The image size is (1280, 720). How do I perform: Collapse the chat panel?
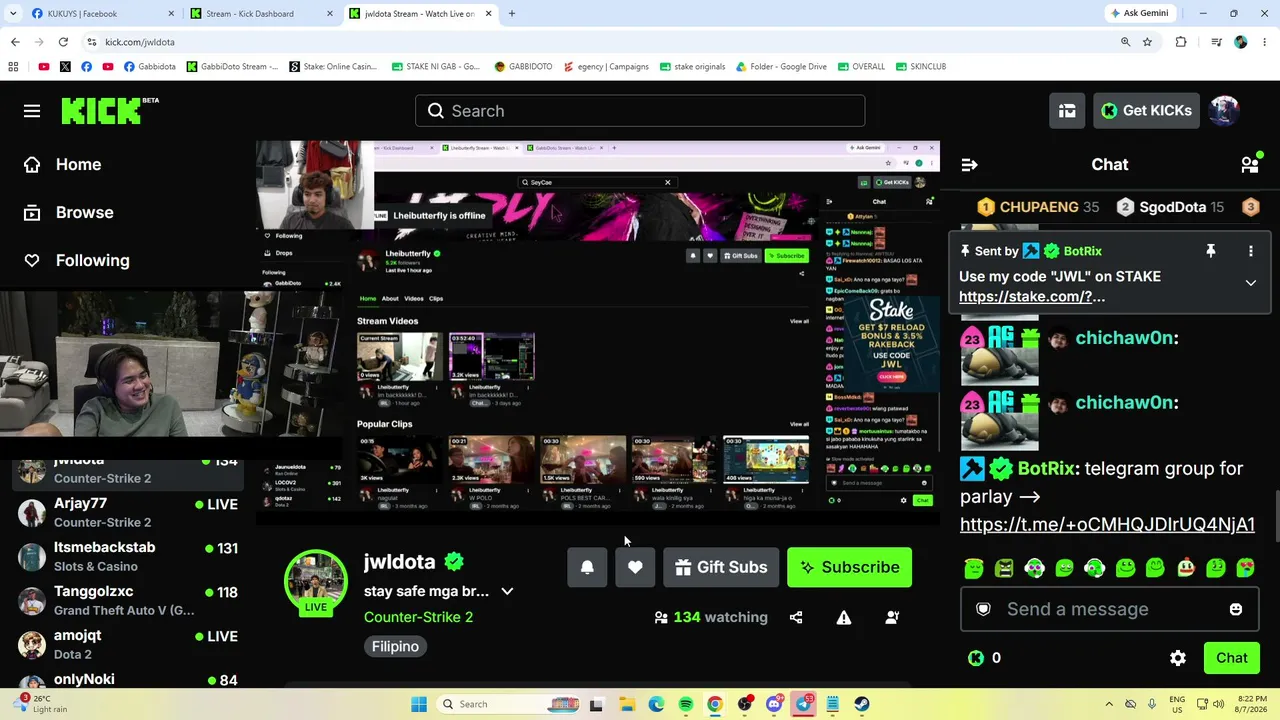pyautogui.click(x=969, y=165)
